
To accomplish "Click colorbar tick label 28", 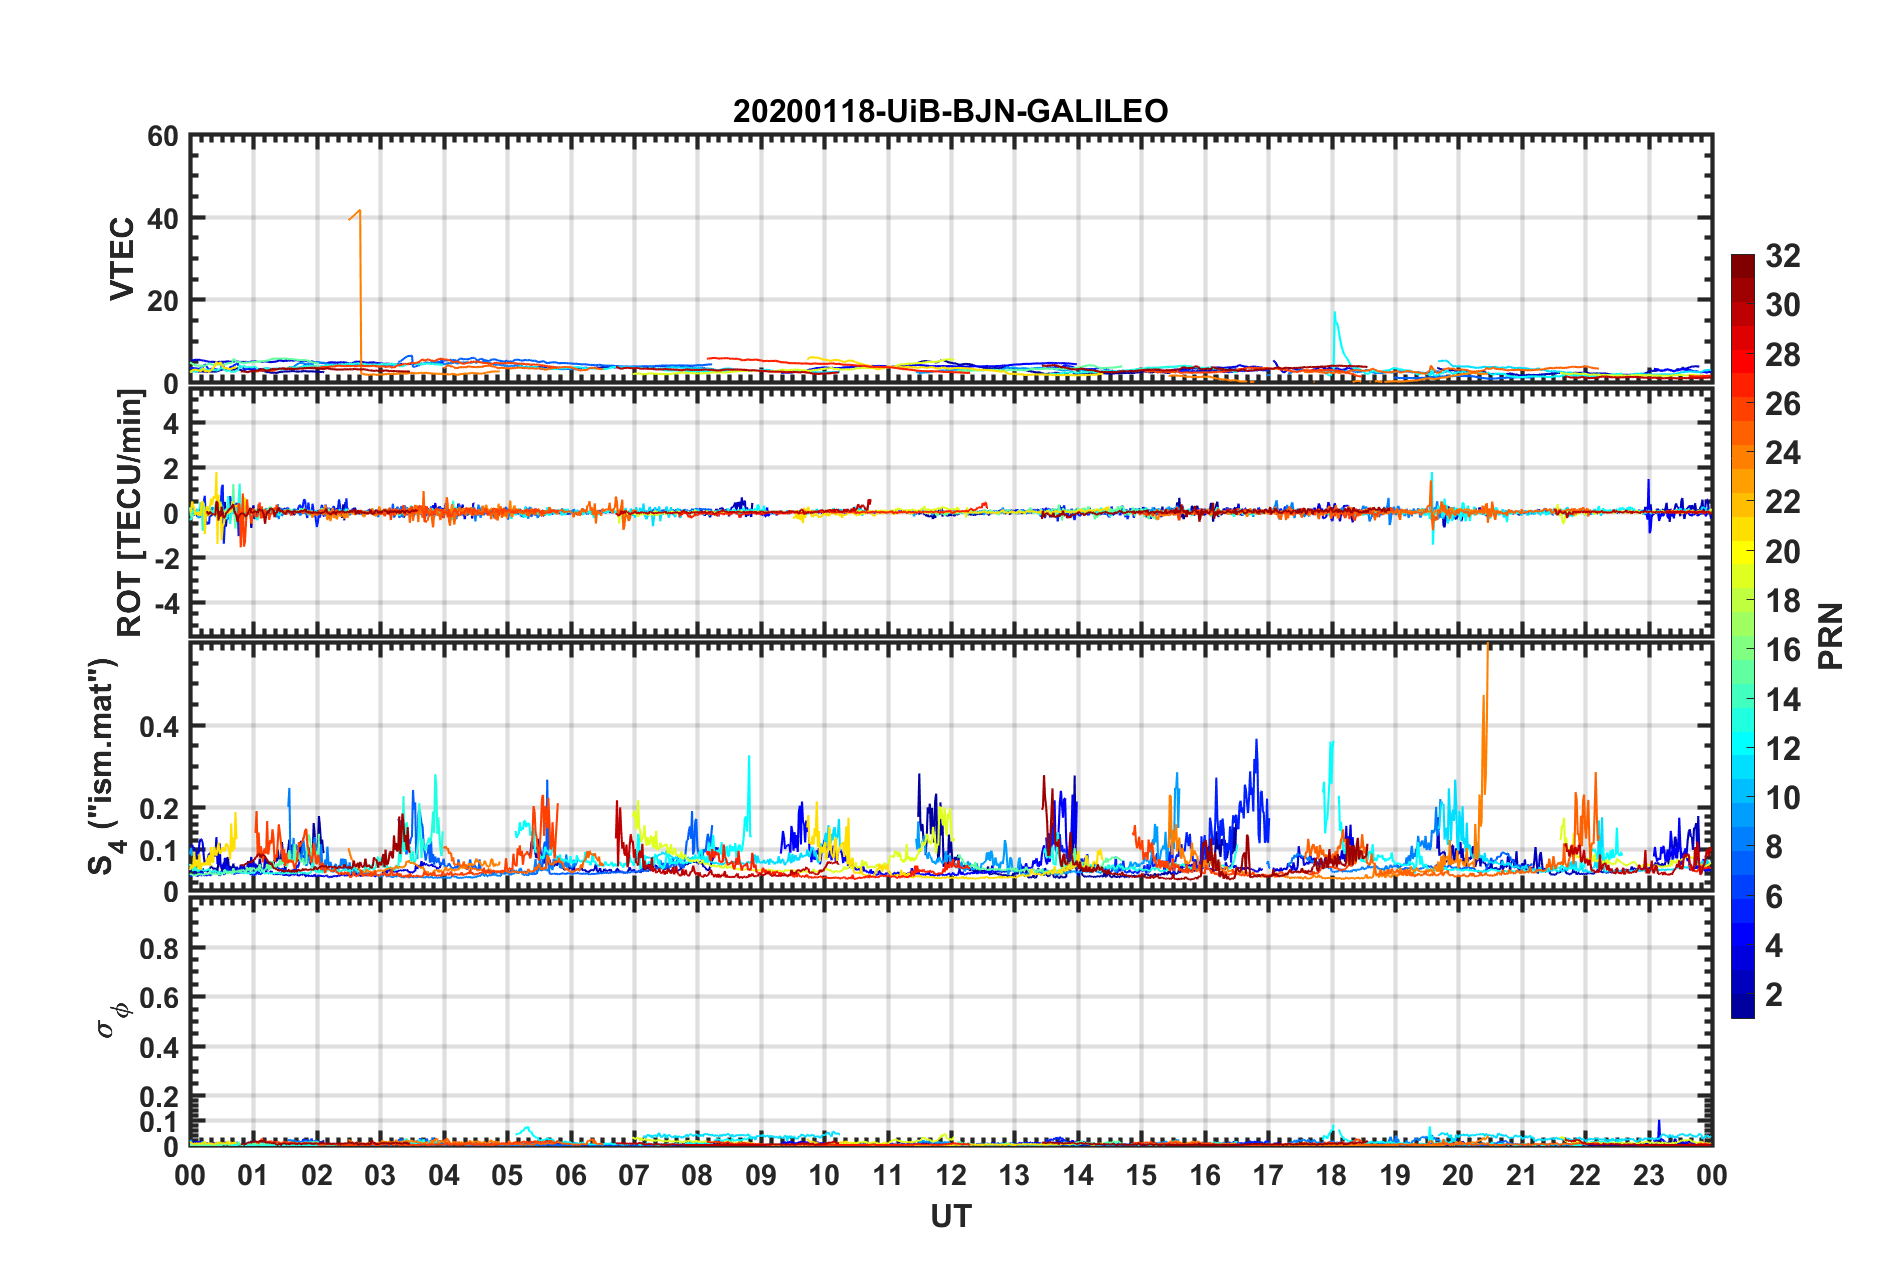I will point(1782,355).
